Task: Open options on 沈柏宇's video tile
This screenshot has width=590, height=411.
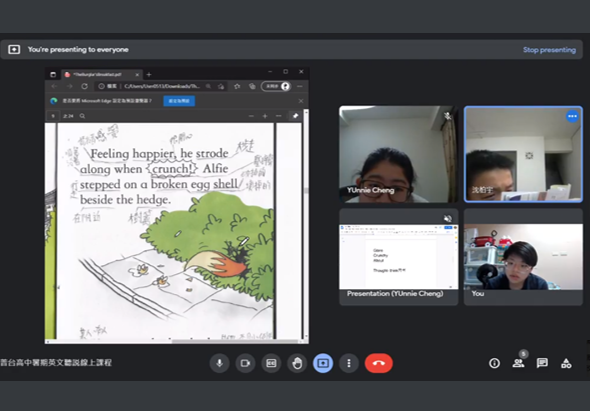Action: click(572, 116)
